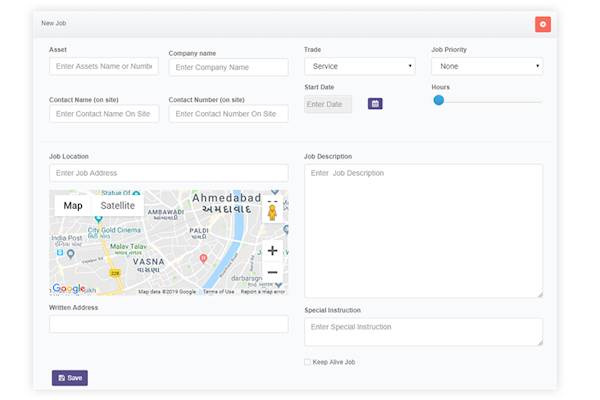Select the Street View pegman icon

coord(272,213)
